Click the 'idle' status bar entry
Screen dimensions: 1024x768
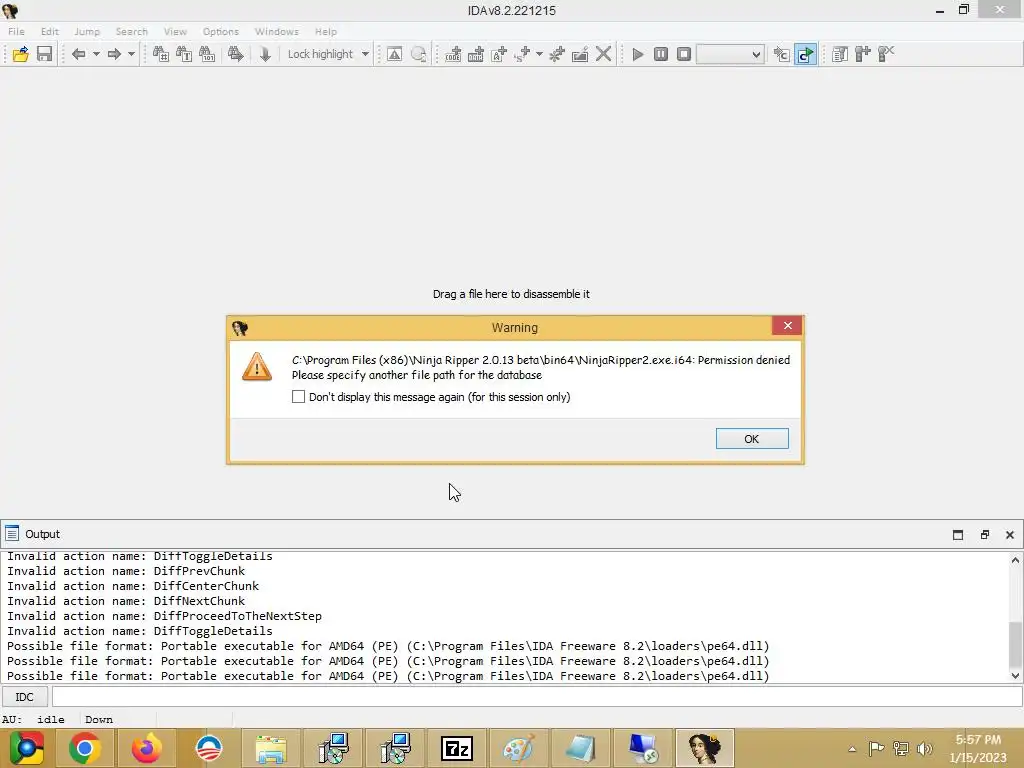pos(50,720)
